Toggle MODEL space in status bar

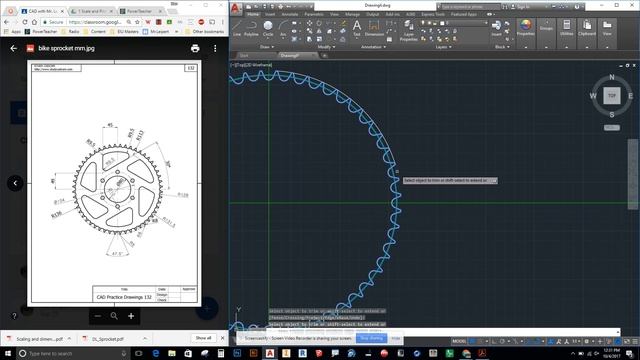(459, 341)
